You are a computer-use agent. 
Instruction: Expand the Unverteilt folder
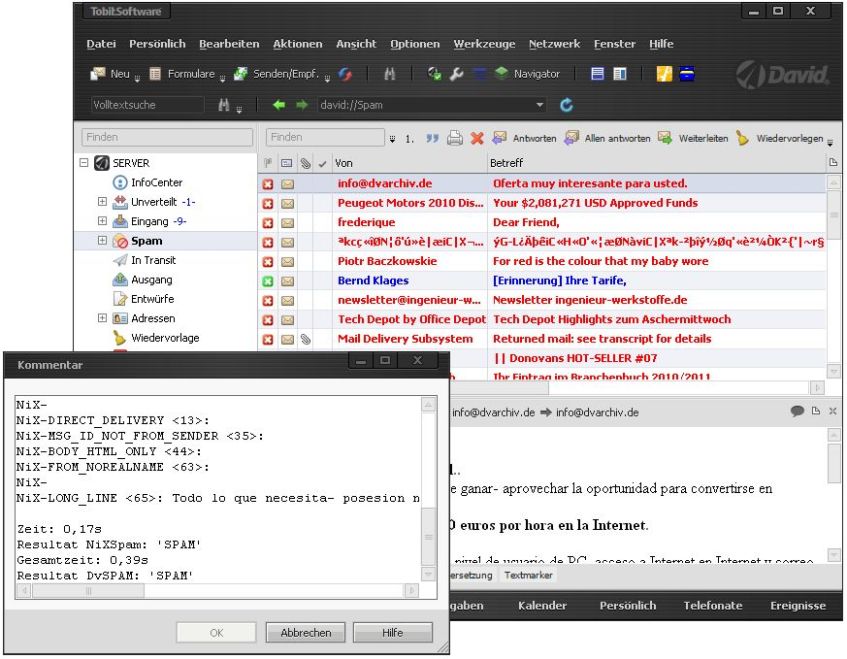(x=102, y=201)
